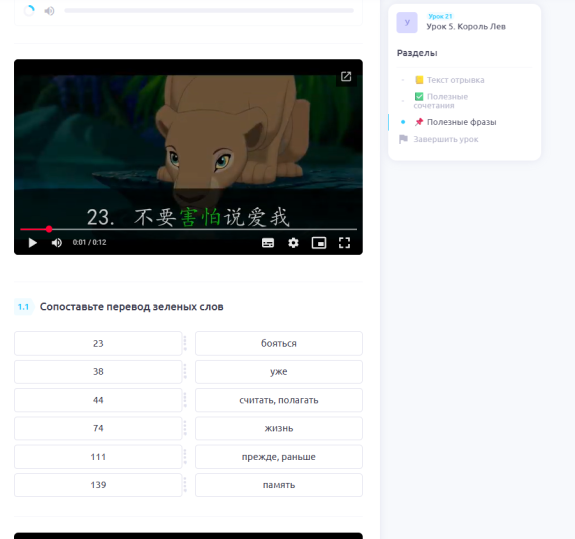Select number card 23
This screenshot has width=575, height=539.
point(98,344)
